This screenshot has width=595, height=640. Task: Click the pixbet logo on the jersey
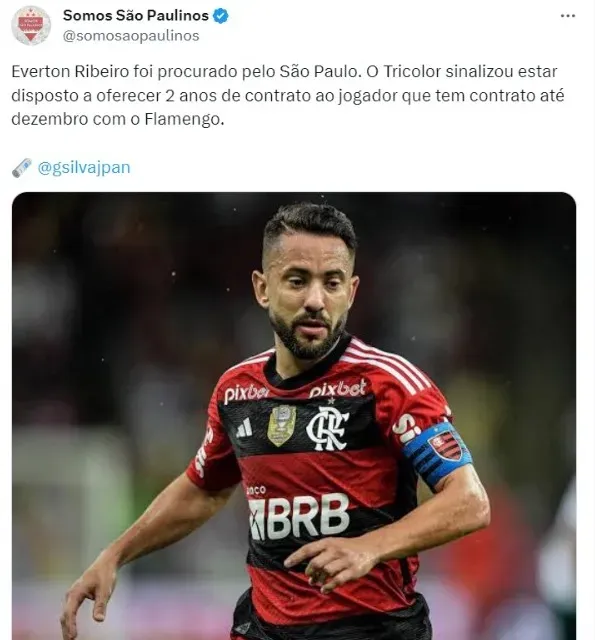tap(337, 389)
